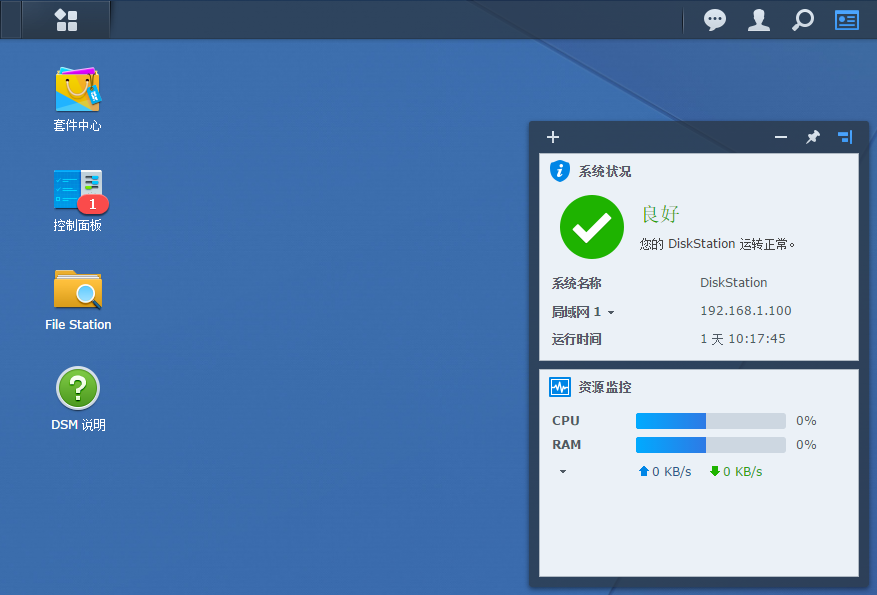Click the upload speed 0 KB/s indicator
The height and width of the screenshot is (595, 877).
pyautogui.click(x=664, y=471)
